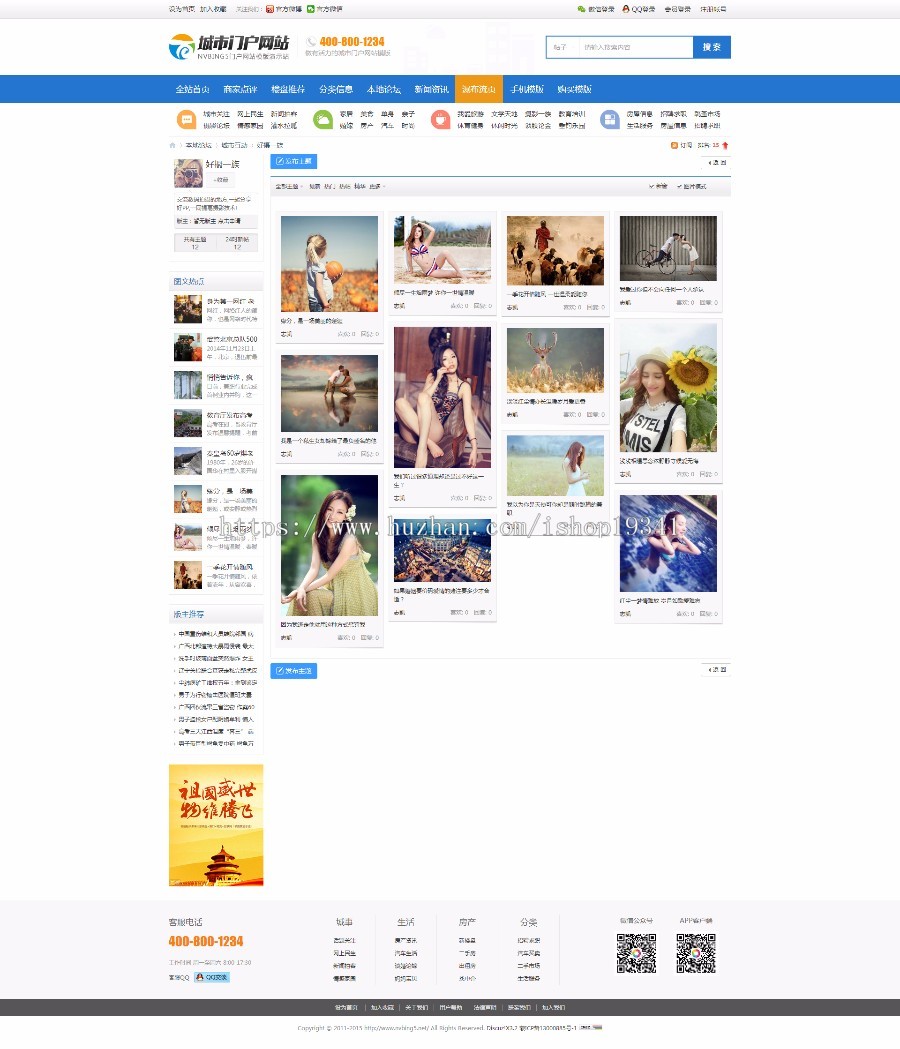Open the 帖子 search type dropdown
This screenshot has width=900, height=1049.
pos(562,47)
